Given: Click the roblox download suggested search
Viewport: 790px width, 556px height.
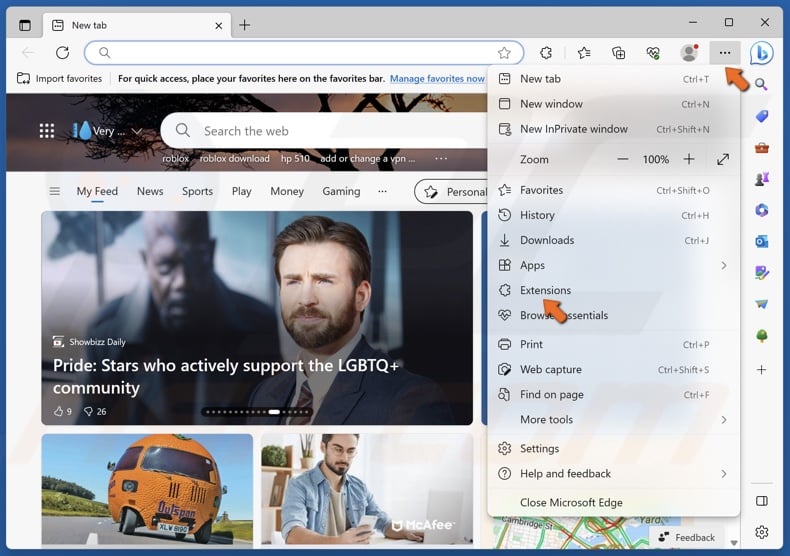Looking at the screenshot, I should point(234,159).
